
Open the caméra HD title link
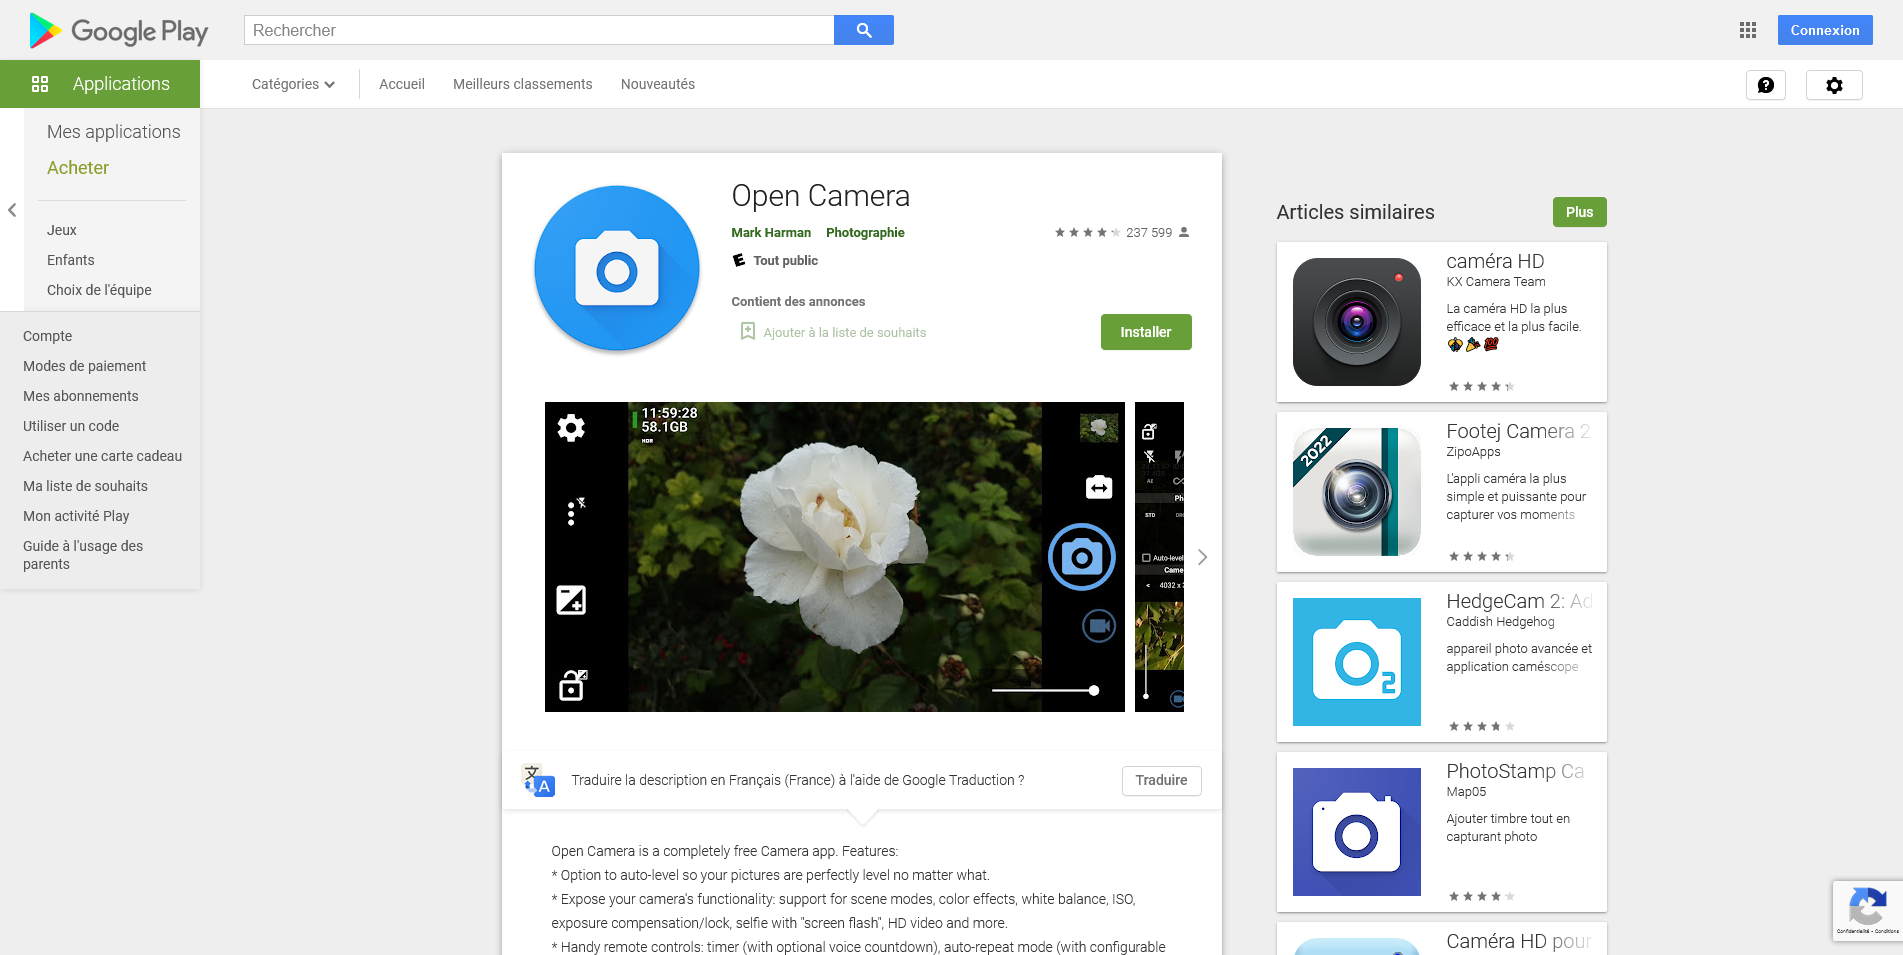click(1495, 261)
